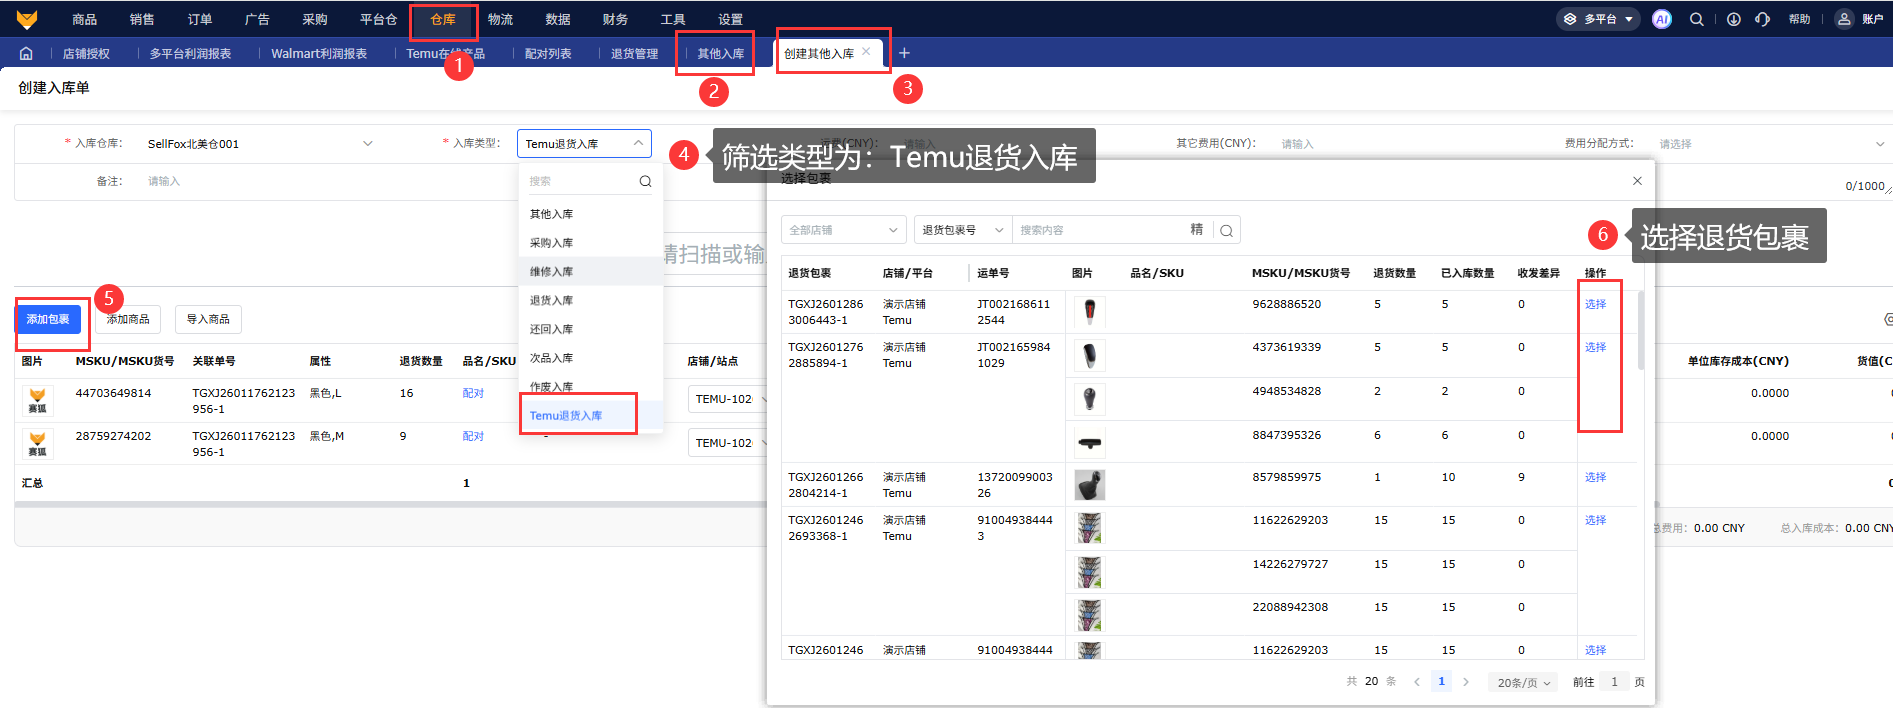This screenshot has height=708, width=1893.
Task: Open thumbnail for MSKU 4373619339
Action: (x=1090, y=355)
